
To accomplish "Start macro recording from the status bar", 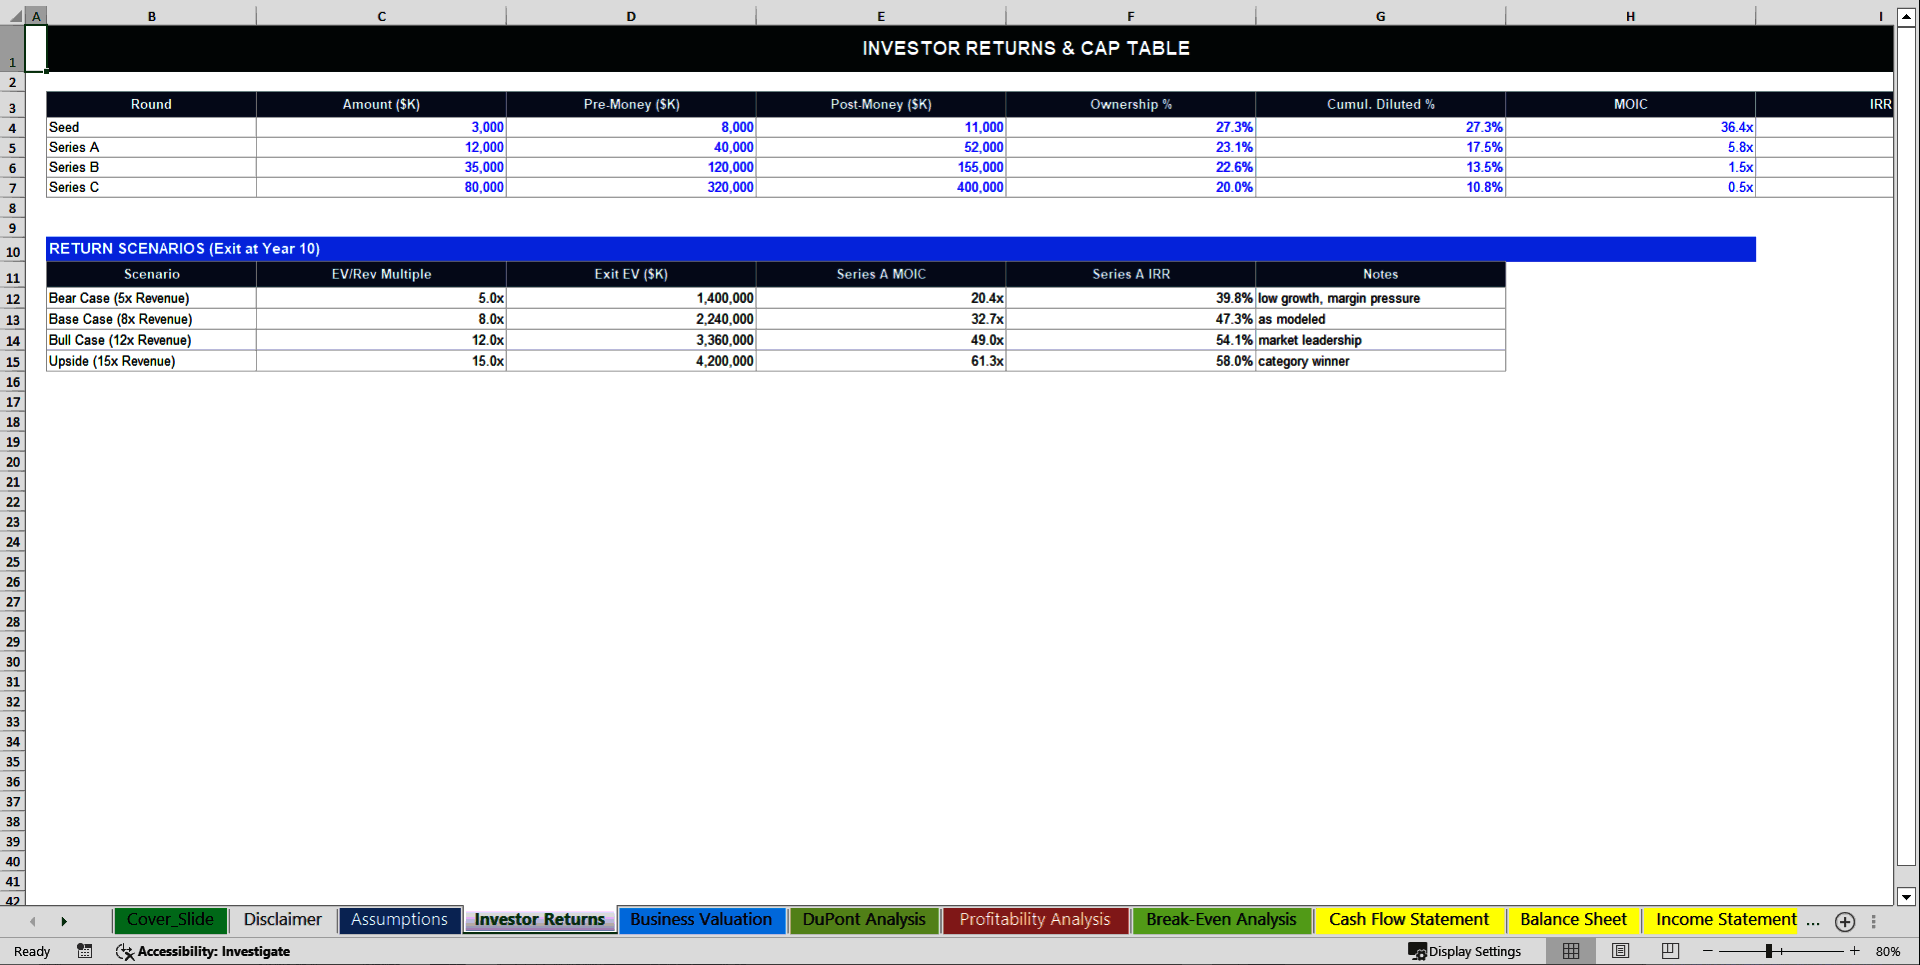I will [x=85, y=951].
